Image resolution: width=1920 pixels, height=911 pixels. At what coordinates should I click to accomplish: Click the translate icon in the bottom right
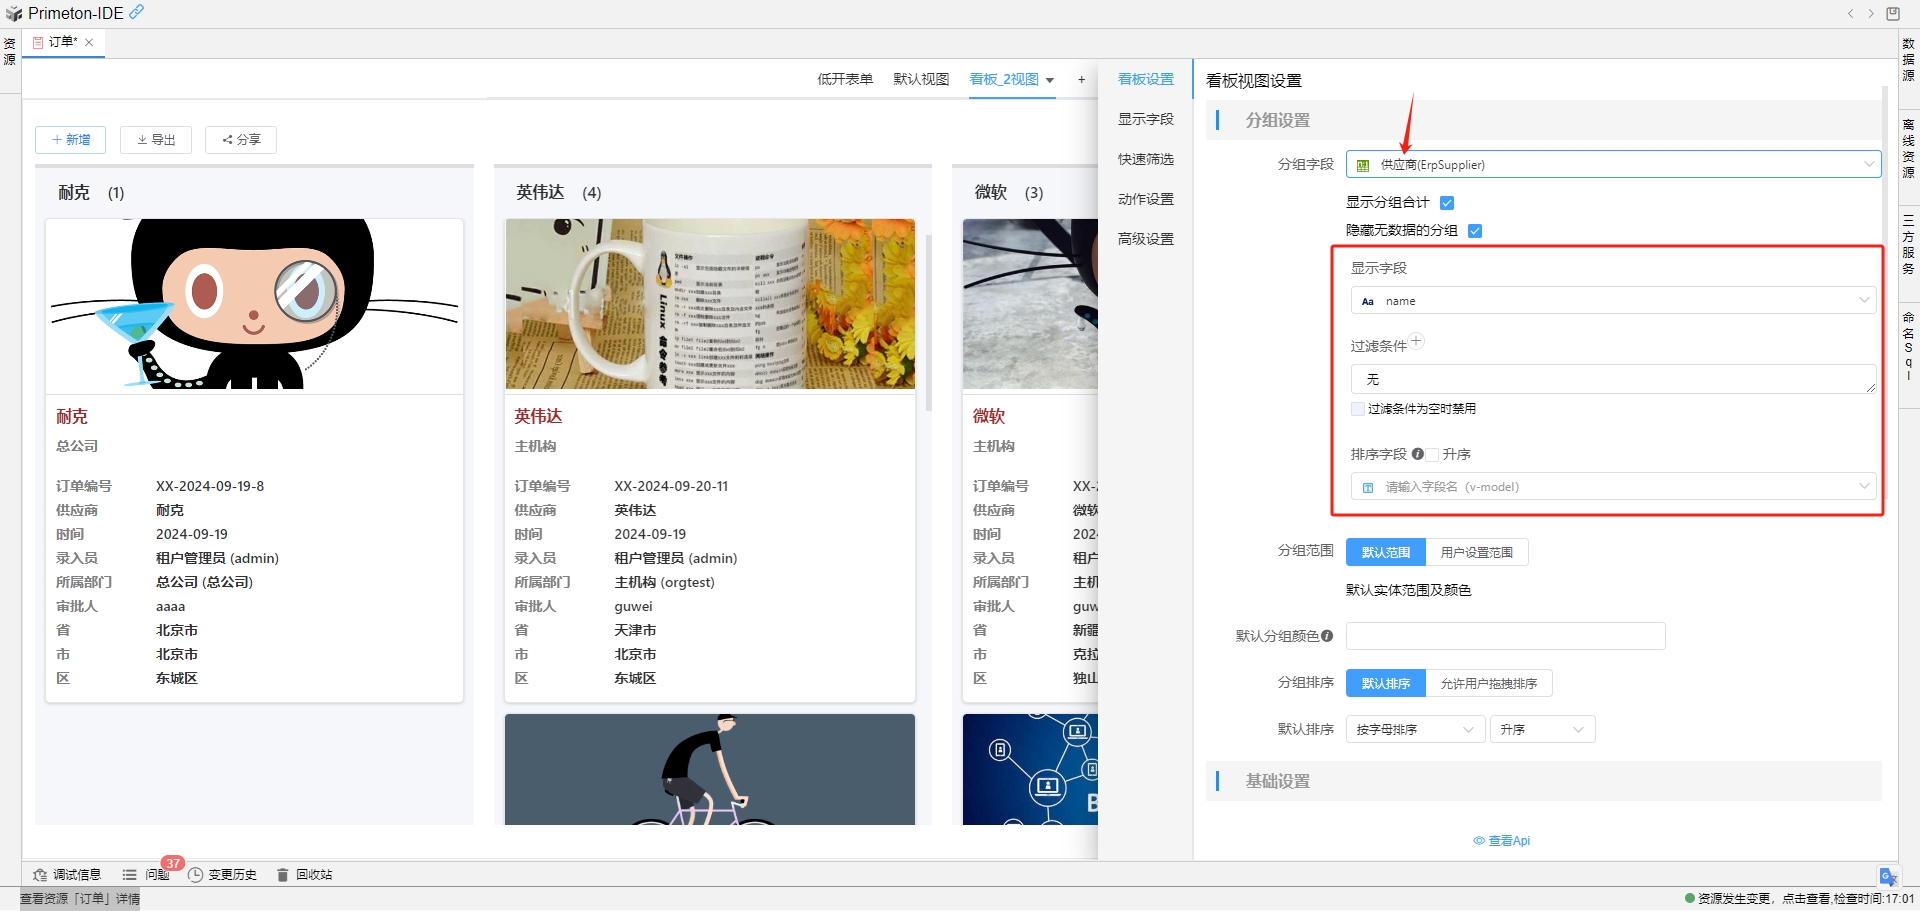[x=1888, y=877]
